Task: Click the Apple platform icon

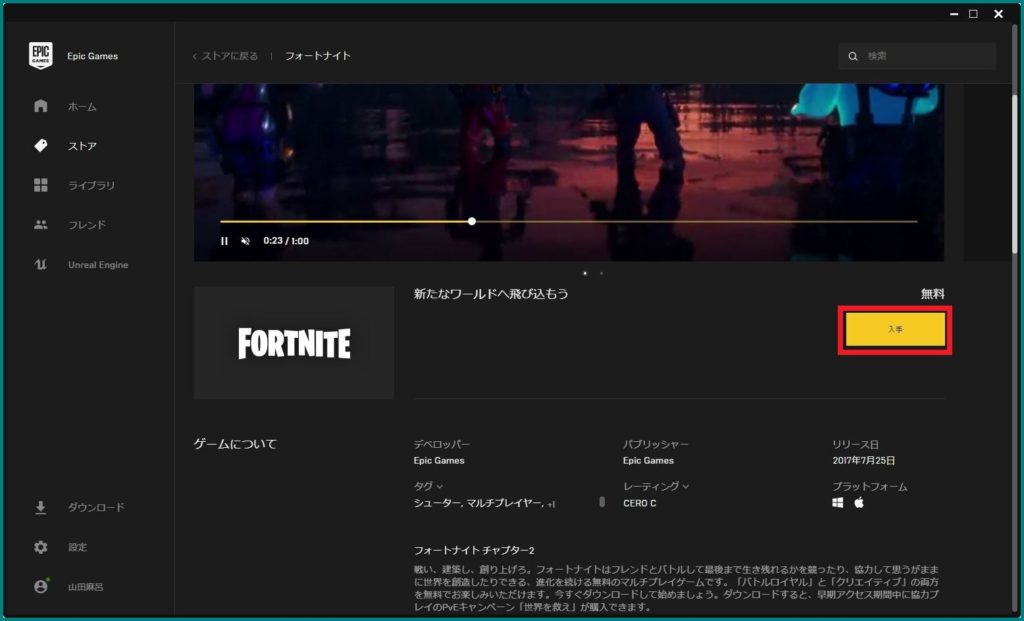Action: (859, 502)
